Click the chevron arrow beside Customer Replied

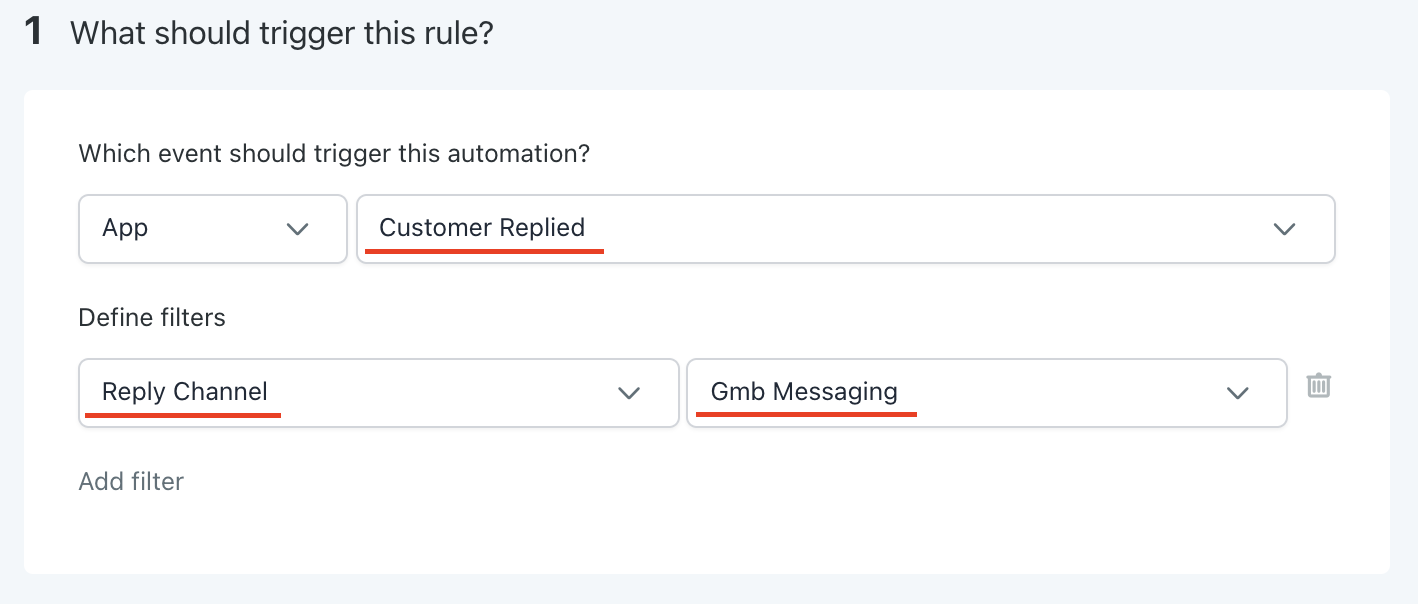pyautogui.click(x=1284, y=229)
